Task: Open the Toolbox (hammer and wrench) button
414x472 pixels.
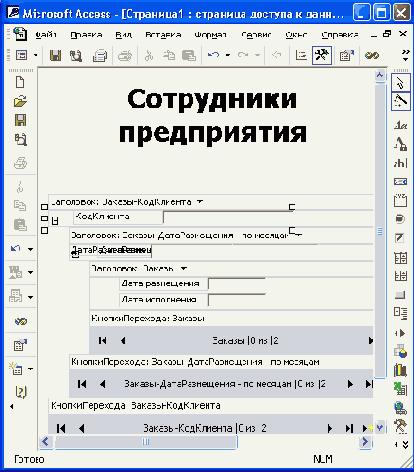Action: click(x=322, y=55)
